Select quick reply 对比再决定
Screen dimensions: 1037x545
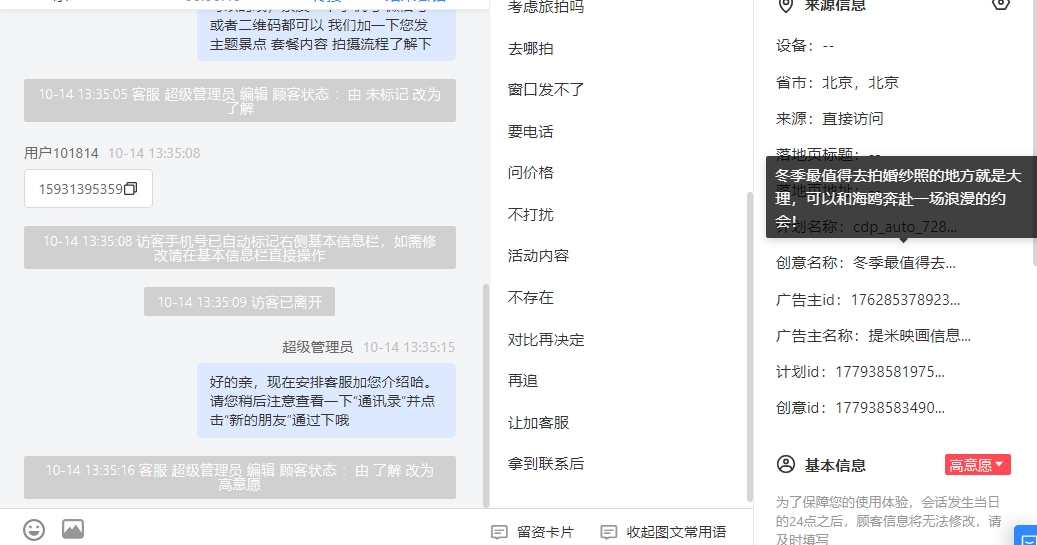coord(546,339)
